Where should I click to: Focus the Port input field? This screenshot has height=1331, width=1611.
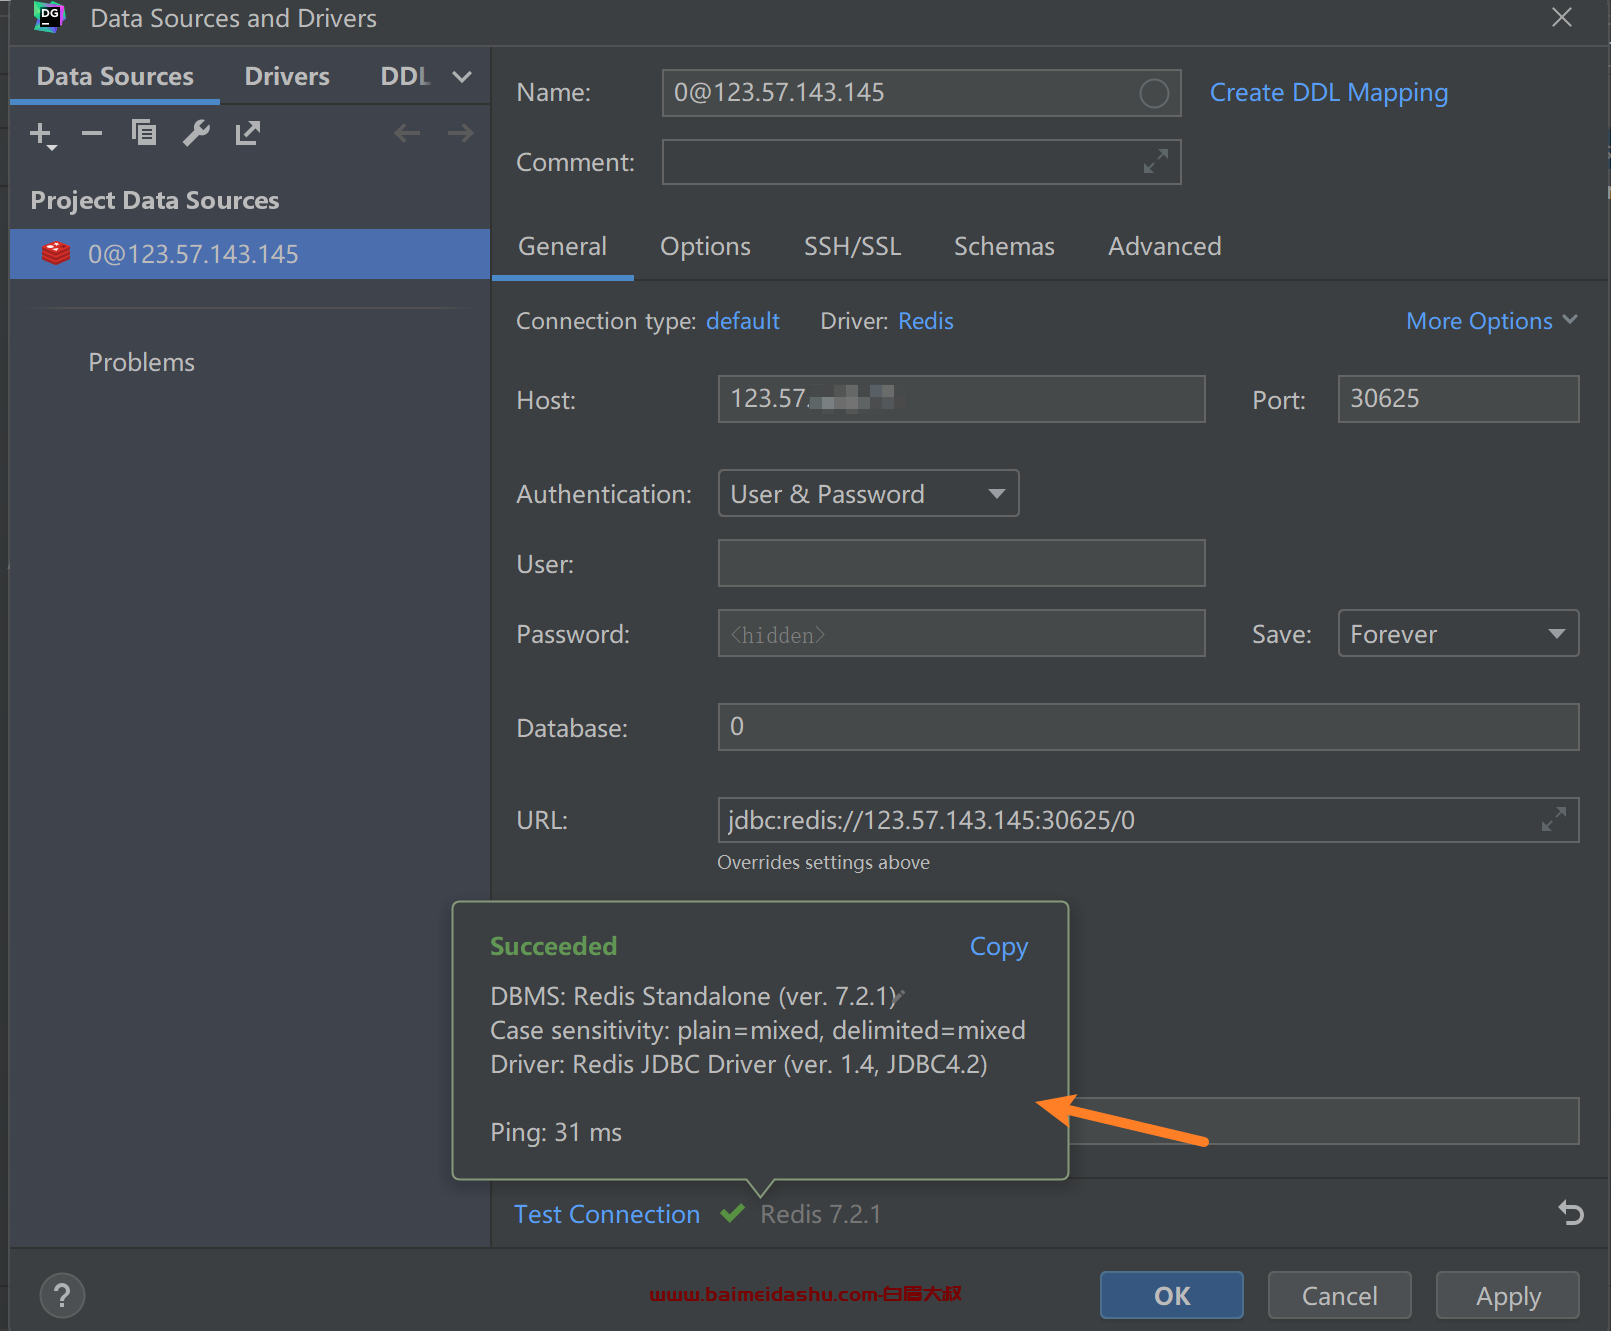point(1458,399)
